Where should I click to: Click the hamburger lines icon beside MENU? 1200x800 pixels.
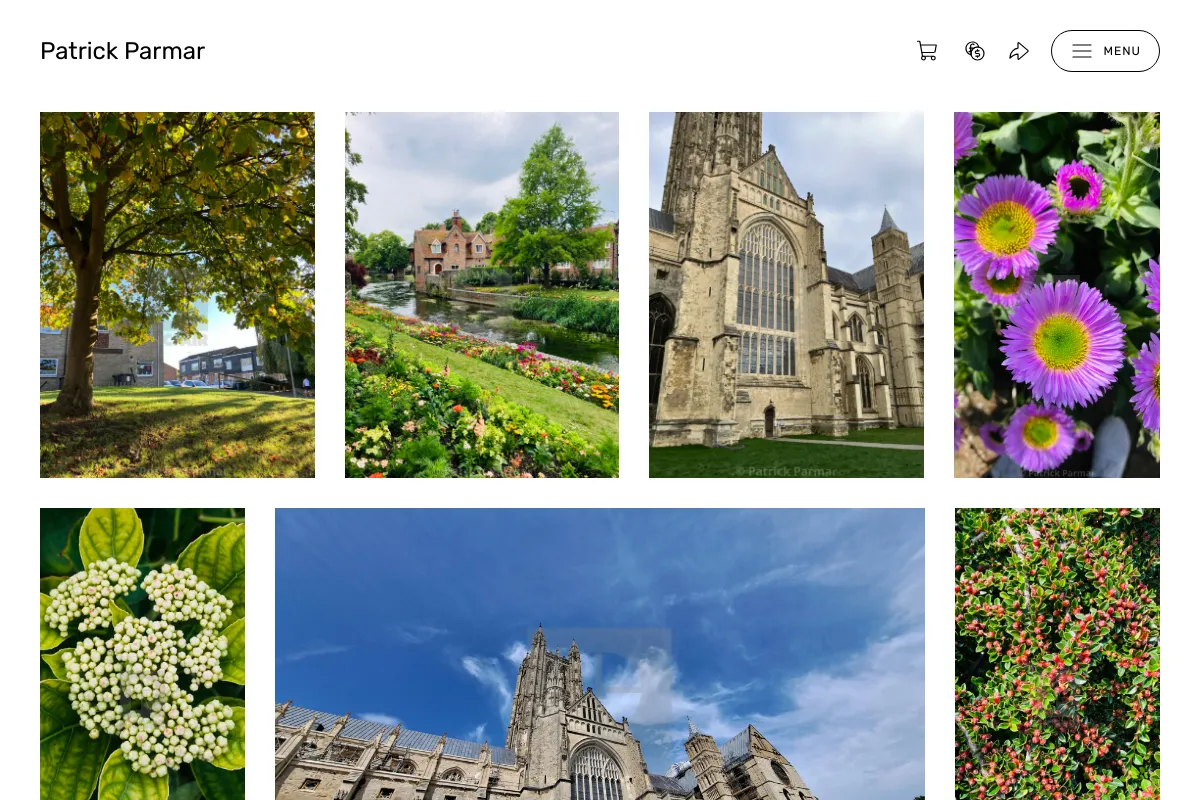click(1082, 51)
